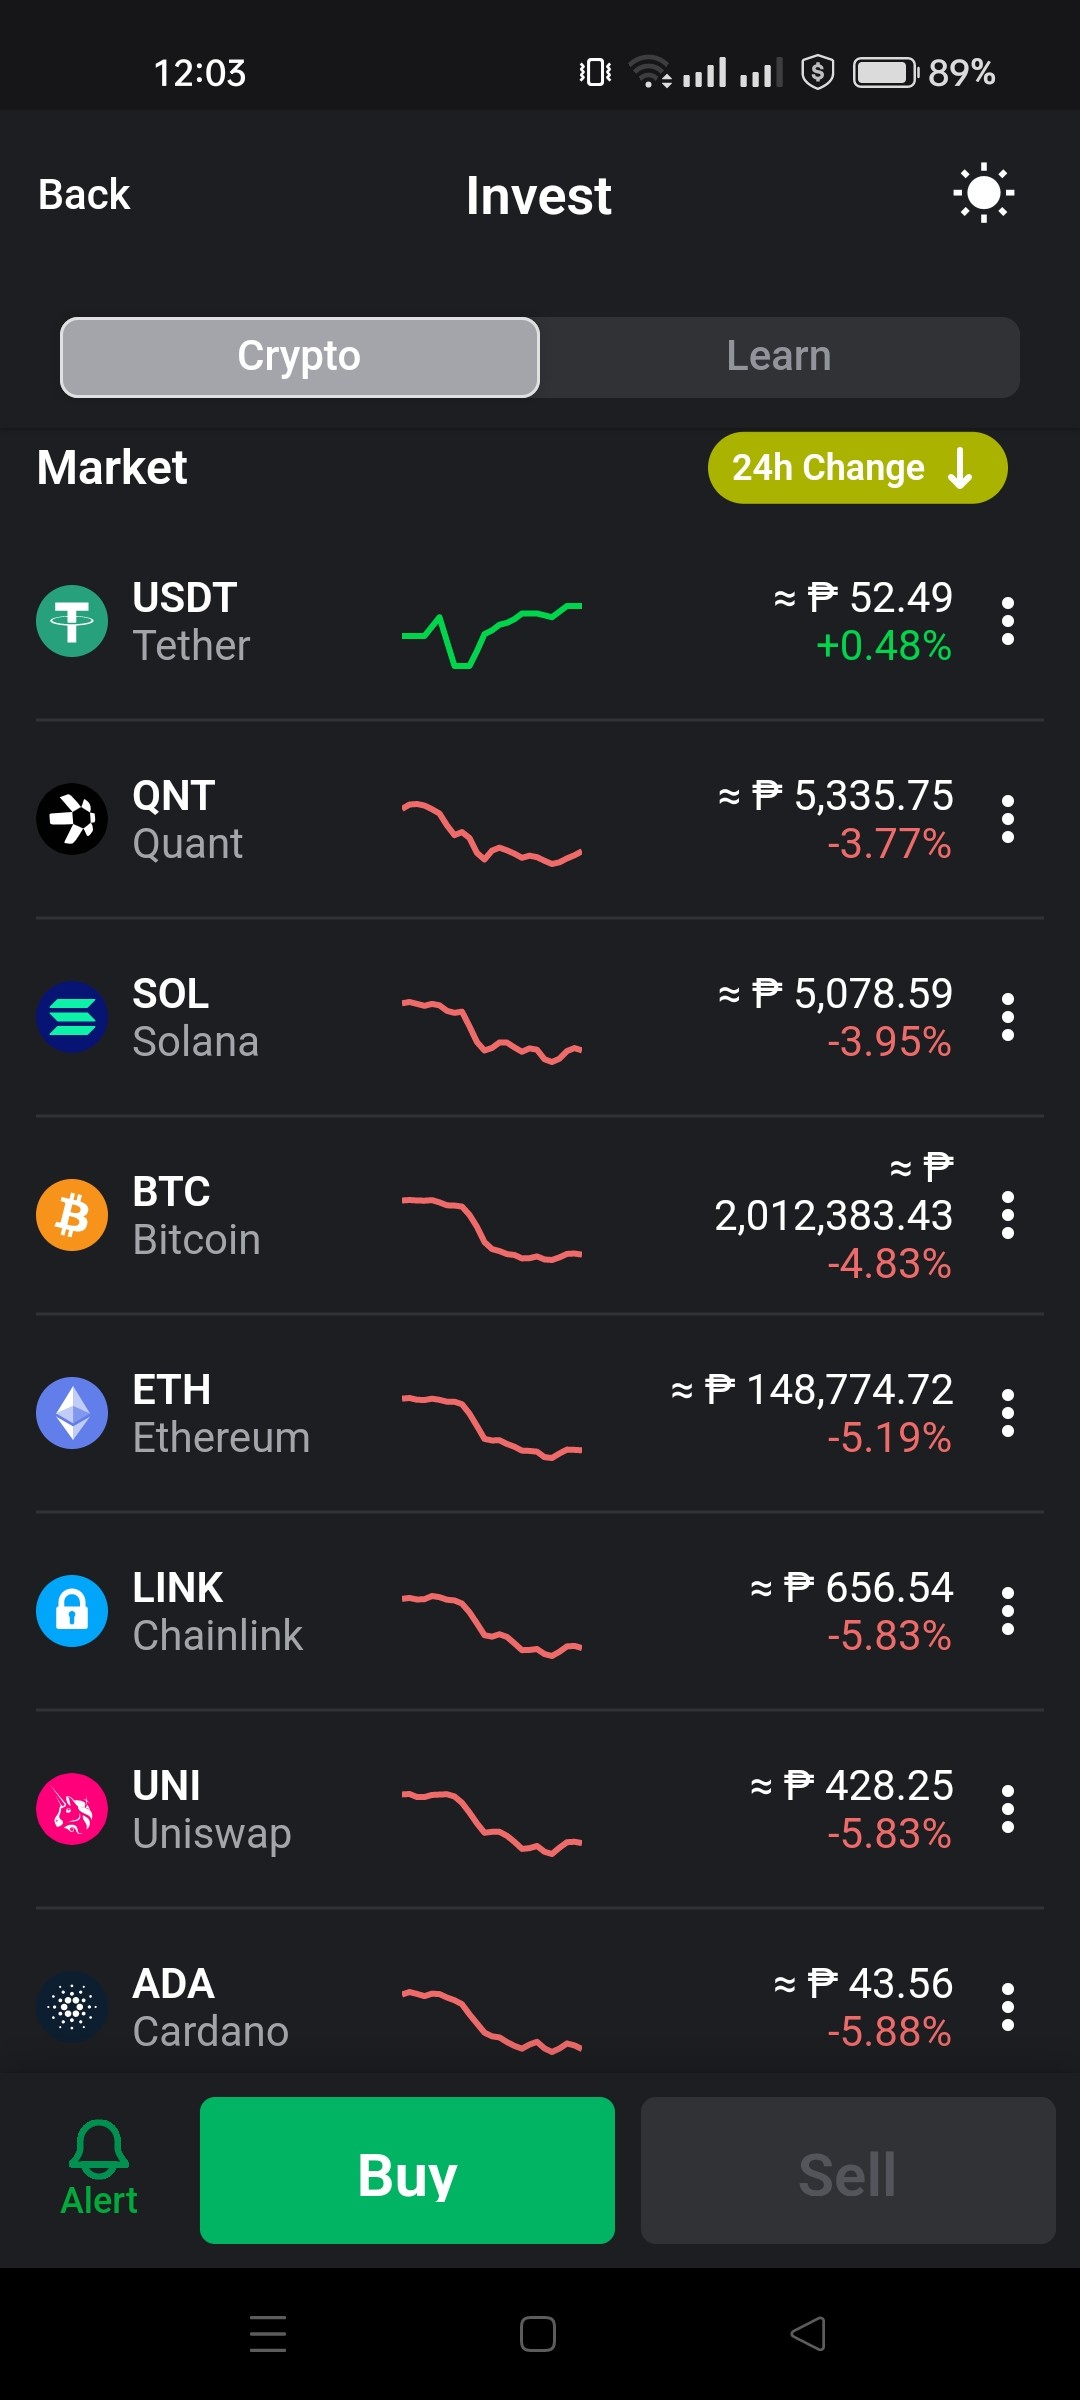
Task: Tap the greyed-out Sell button
Action: click(x=848, y=2170)
